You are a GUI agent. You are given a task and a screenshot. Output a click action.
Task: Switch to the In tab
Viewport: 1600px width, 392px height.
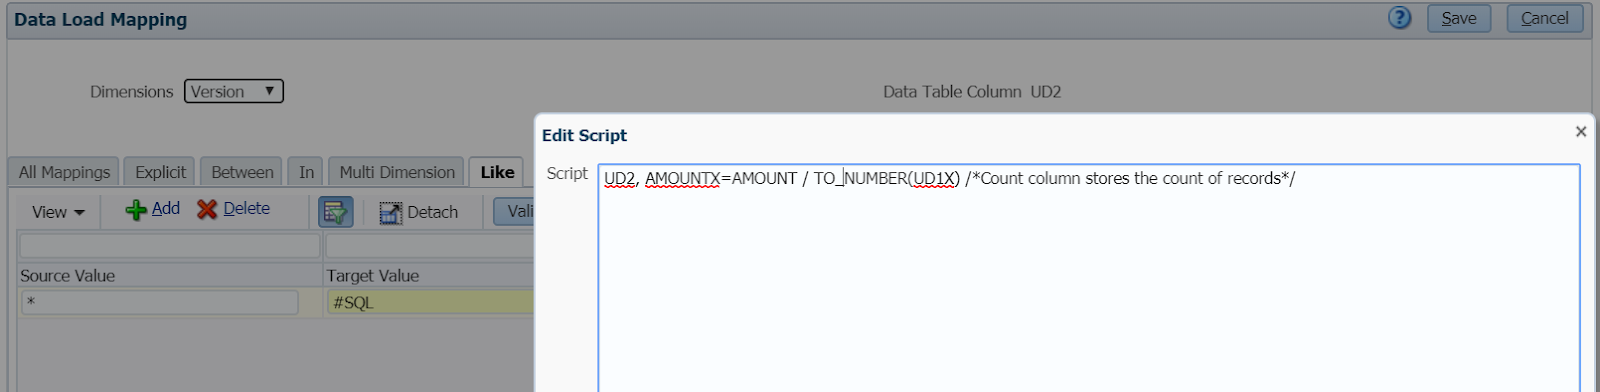point(306,172)
